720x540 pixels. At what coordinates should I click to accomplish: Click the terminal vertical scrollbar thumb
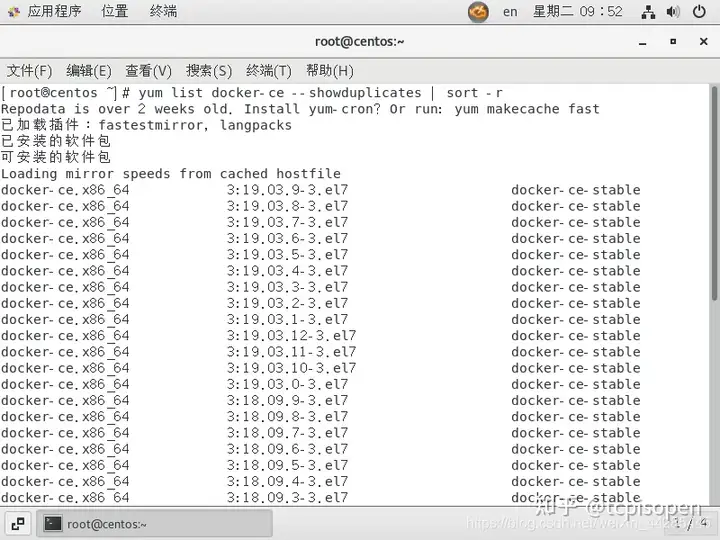(714, 193)
